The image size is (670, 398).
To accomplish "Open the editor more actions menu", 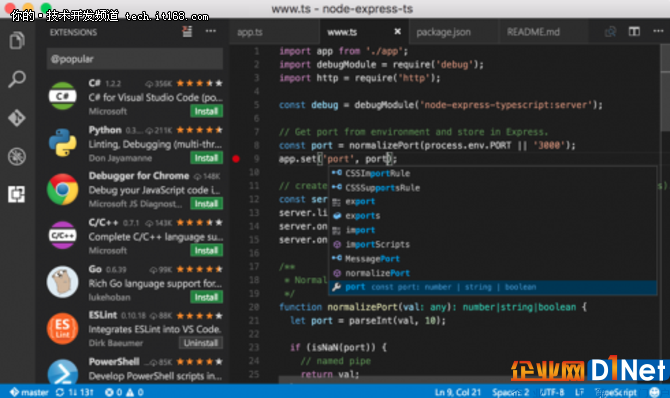I will (658, 31).
